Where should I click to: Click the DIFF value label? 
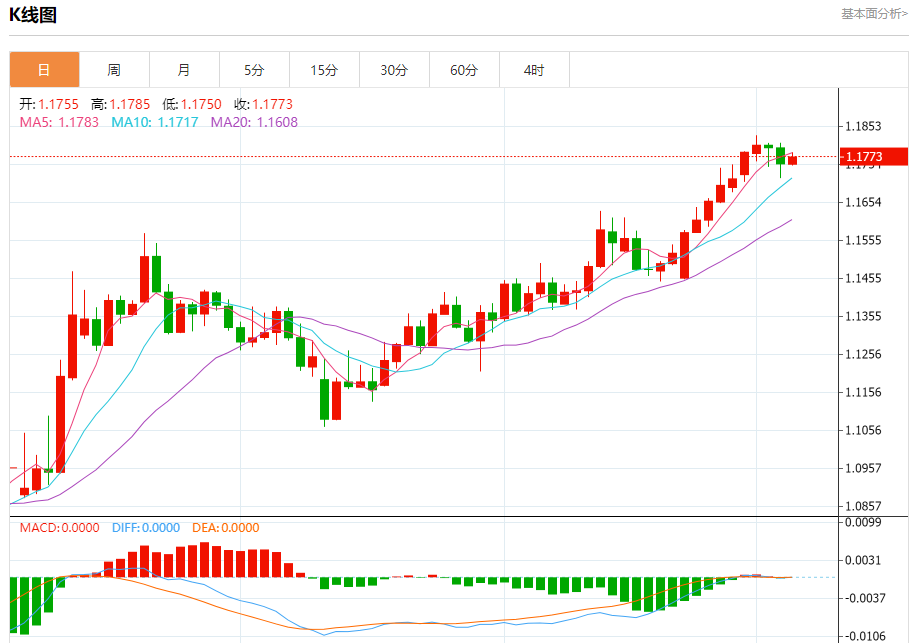pyautogui.click(x=145, y=528)
